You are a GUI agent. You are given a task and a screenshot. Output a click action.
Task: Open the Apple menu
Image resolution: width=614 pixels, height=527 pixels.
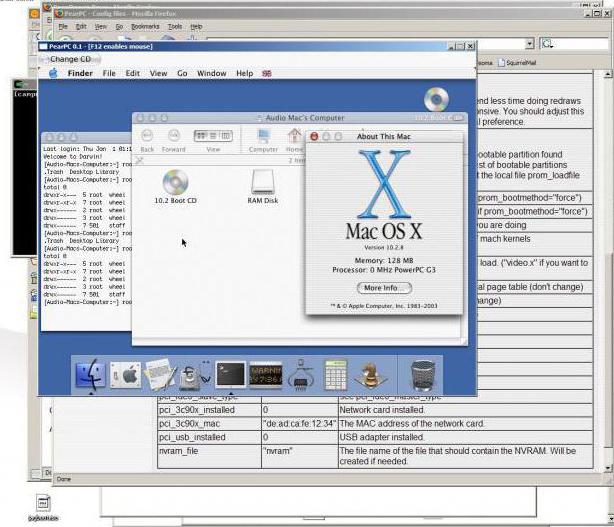(53, 73)
